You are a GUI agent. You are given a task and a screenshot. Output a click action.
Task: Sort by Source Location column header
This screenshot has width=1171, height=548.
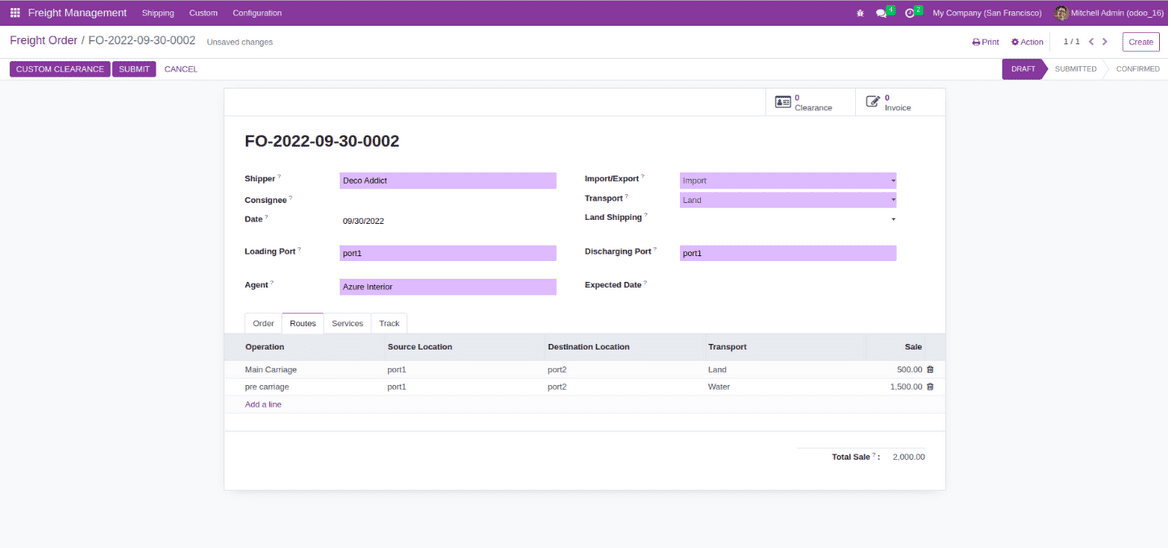coord(420,347)
